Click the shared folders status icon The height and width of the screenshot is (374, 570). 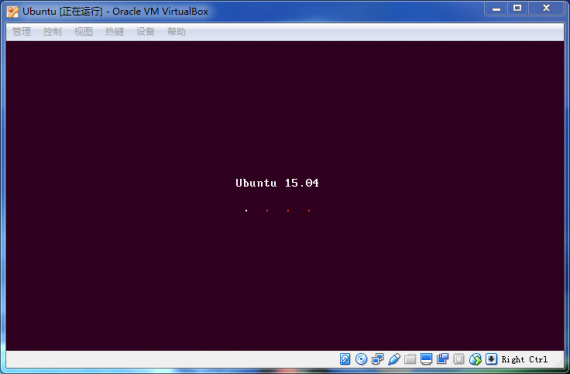(x=410, y=359)
